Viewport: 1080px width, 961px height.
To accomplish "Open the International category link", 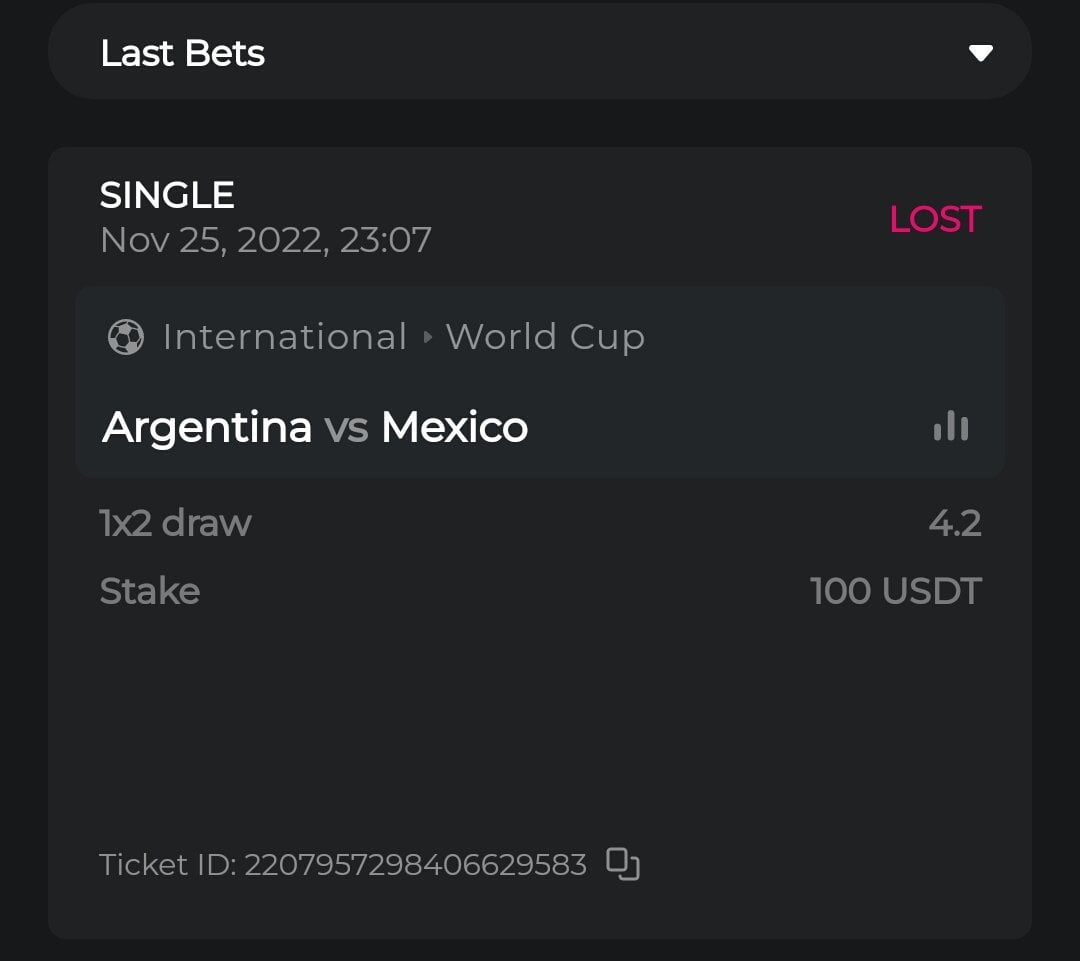I will click(x=285, y=337).
